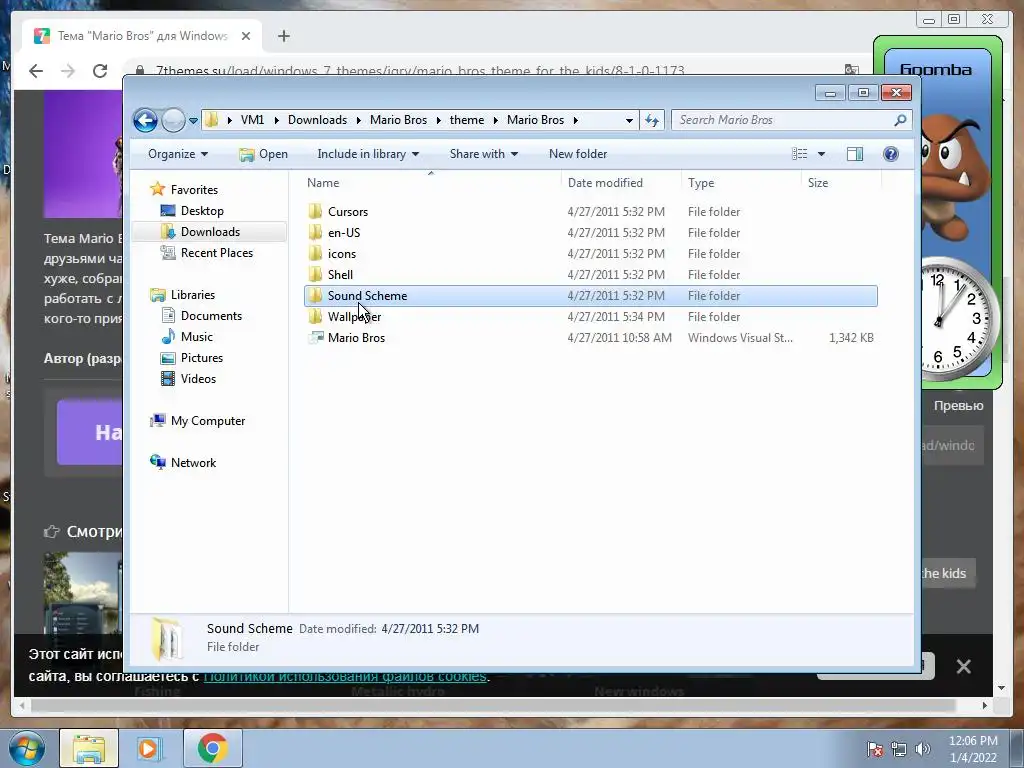Select the icons folder icon
1024x768 pixels.
coord(315,253)
